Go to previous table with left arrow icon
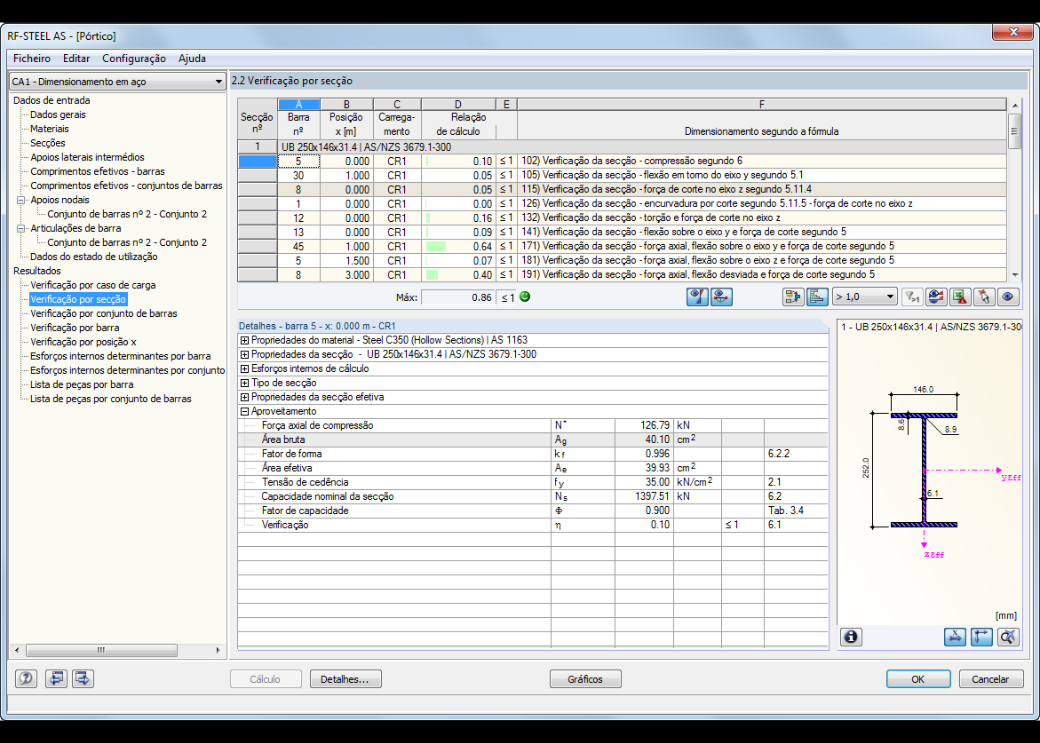Image resolution: width=1040 pixels, height=743 pixels. pos(56,678)
